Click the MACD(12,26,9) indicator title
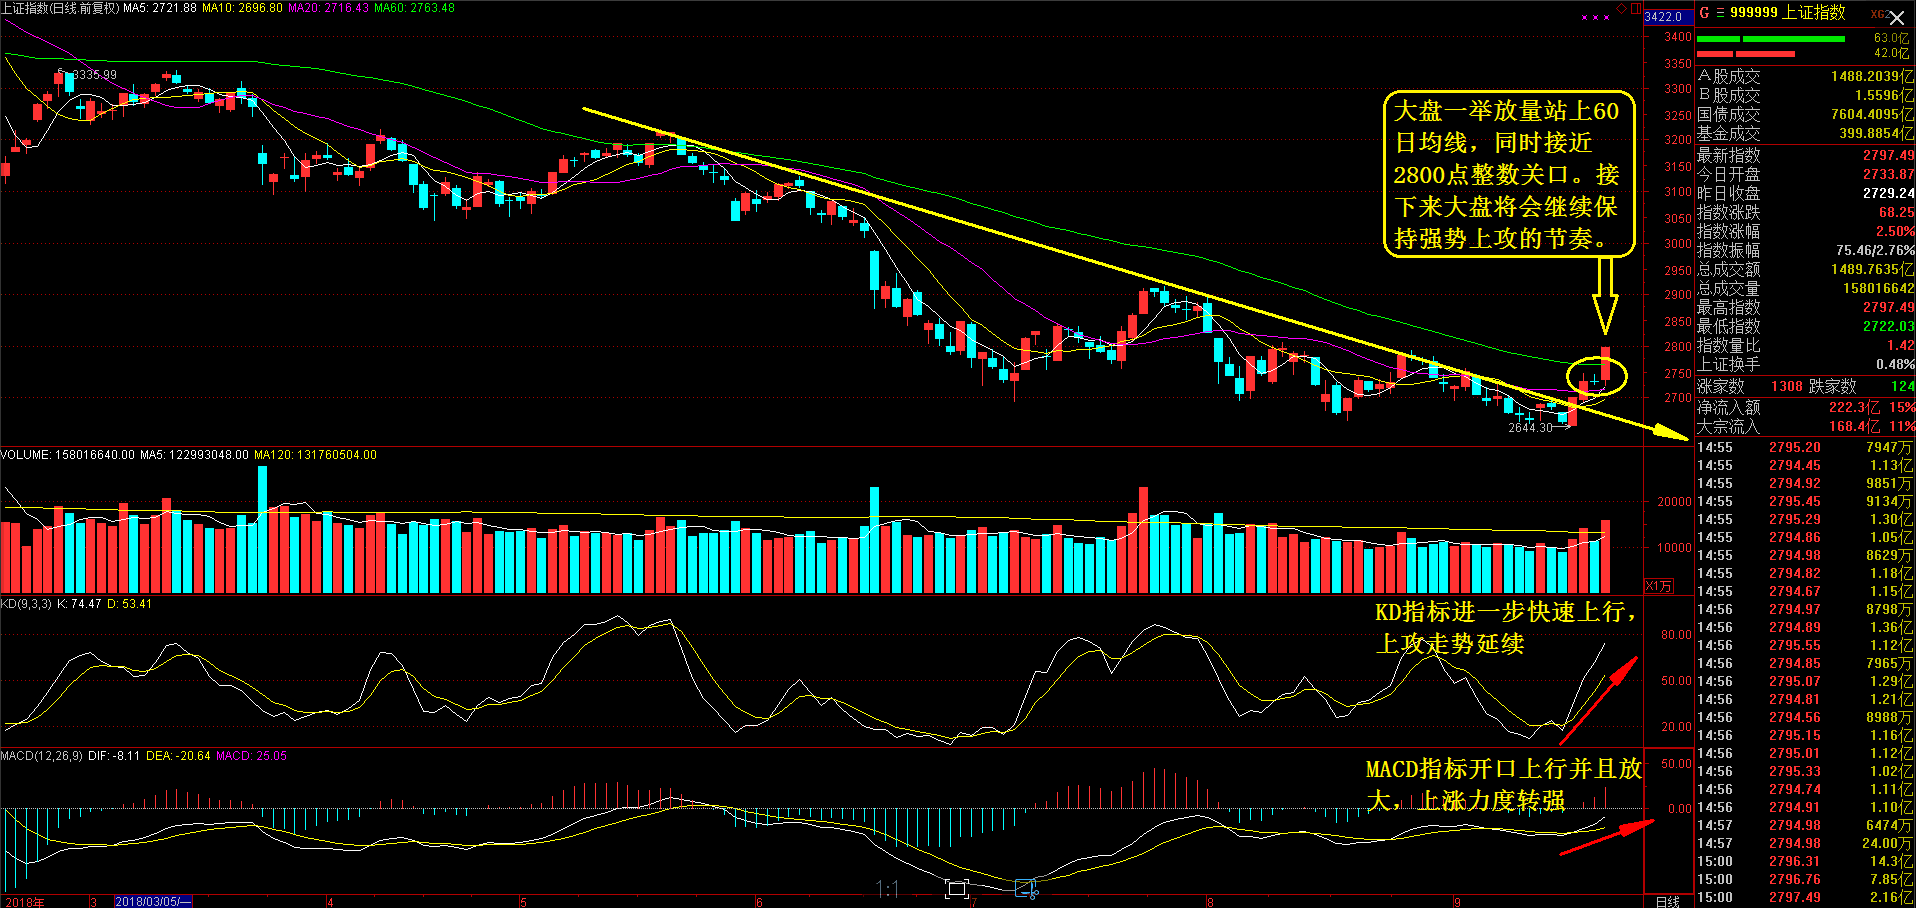 click(42, 756)
